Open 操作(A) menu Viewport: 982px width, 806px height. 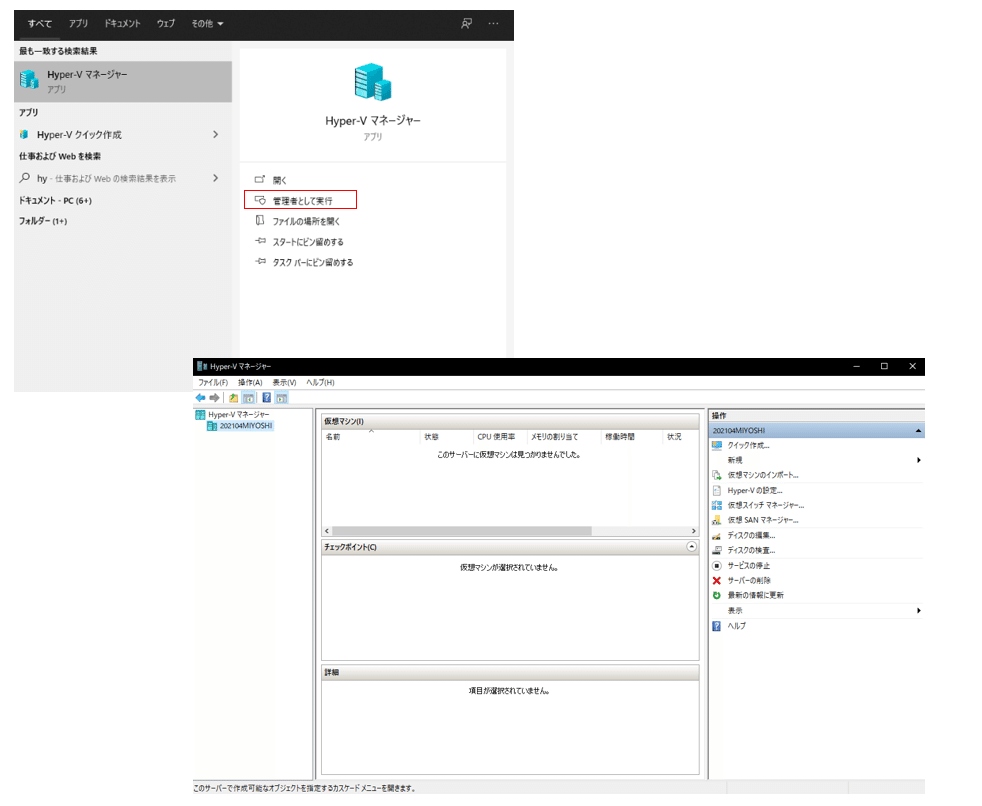tap(250, 383)
